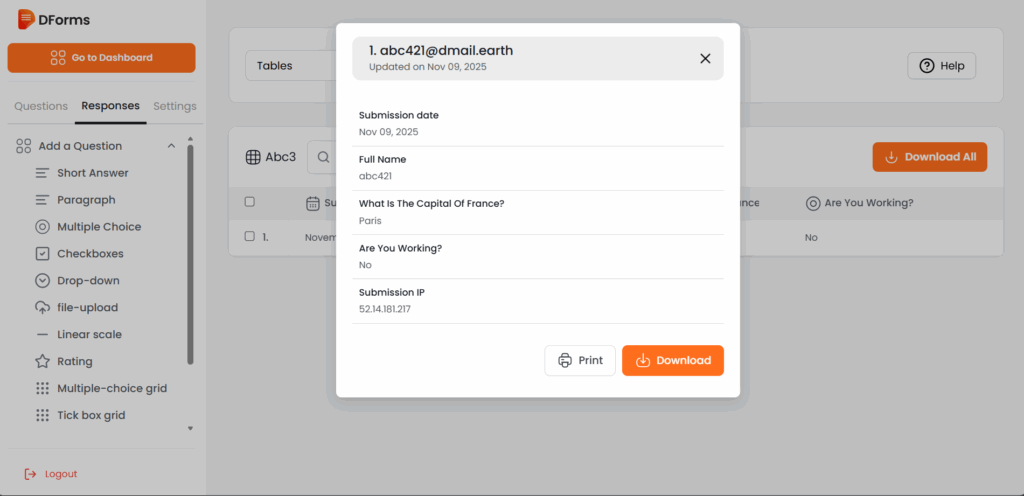Toggle the select-all checkbox in table header
The height and width of the screenshot is (496, 1024).
(250, 202)
